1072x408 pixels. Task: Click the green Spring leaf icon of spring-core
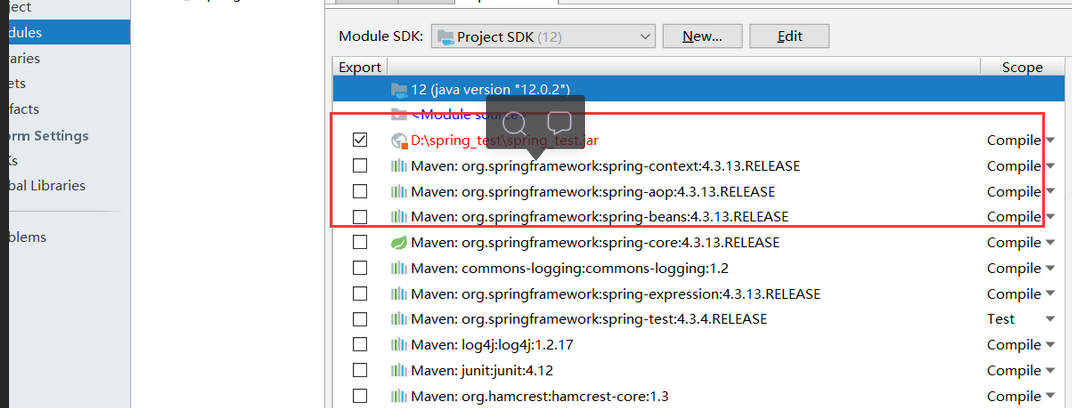[399, 243]
